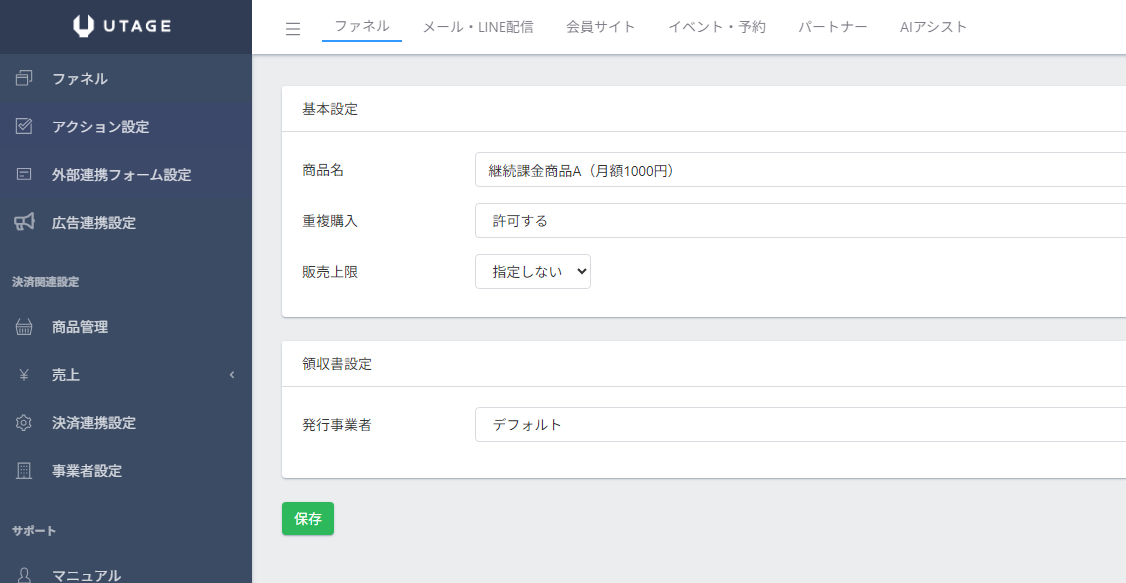This screenshot has height=583, width=1126.
Task: Click the 広告連携設定 megaphone icon
Action: tap(25, 222)
